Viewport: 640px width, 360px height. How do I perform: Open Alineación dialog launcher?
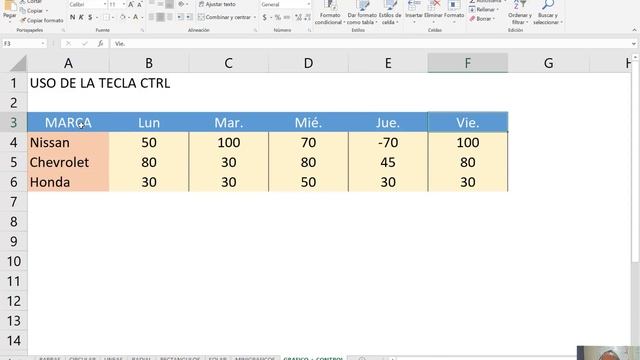[255, 30]
